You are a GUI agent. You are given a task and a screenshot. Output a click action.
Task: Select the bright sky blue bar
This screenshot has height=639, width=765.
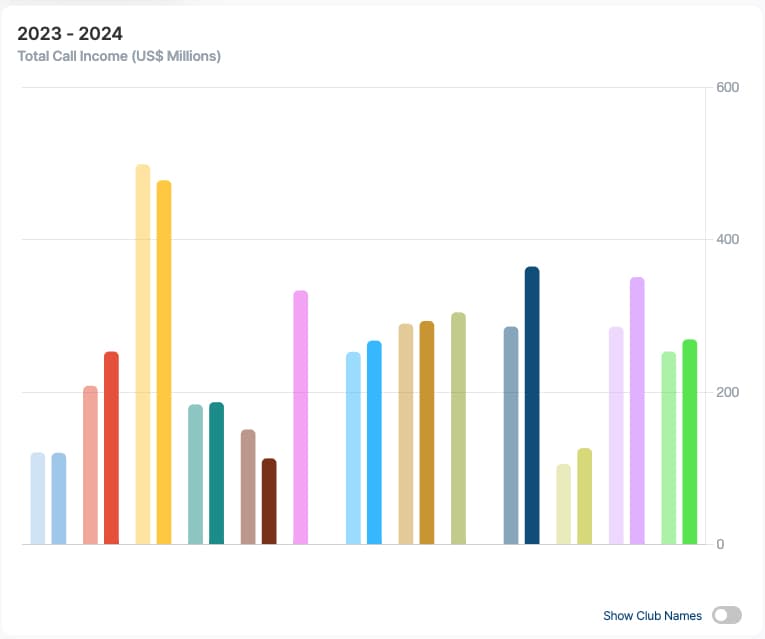(374, 443)
